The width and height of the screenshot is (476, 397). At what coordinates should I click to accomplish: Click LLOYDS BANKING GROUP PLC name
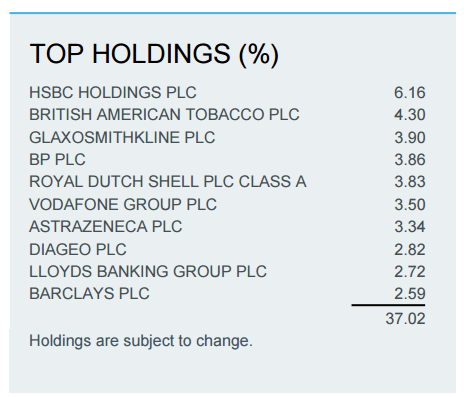pyautogui.click(x=148, y=271)
